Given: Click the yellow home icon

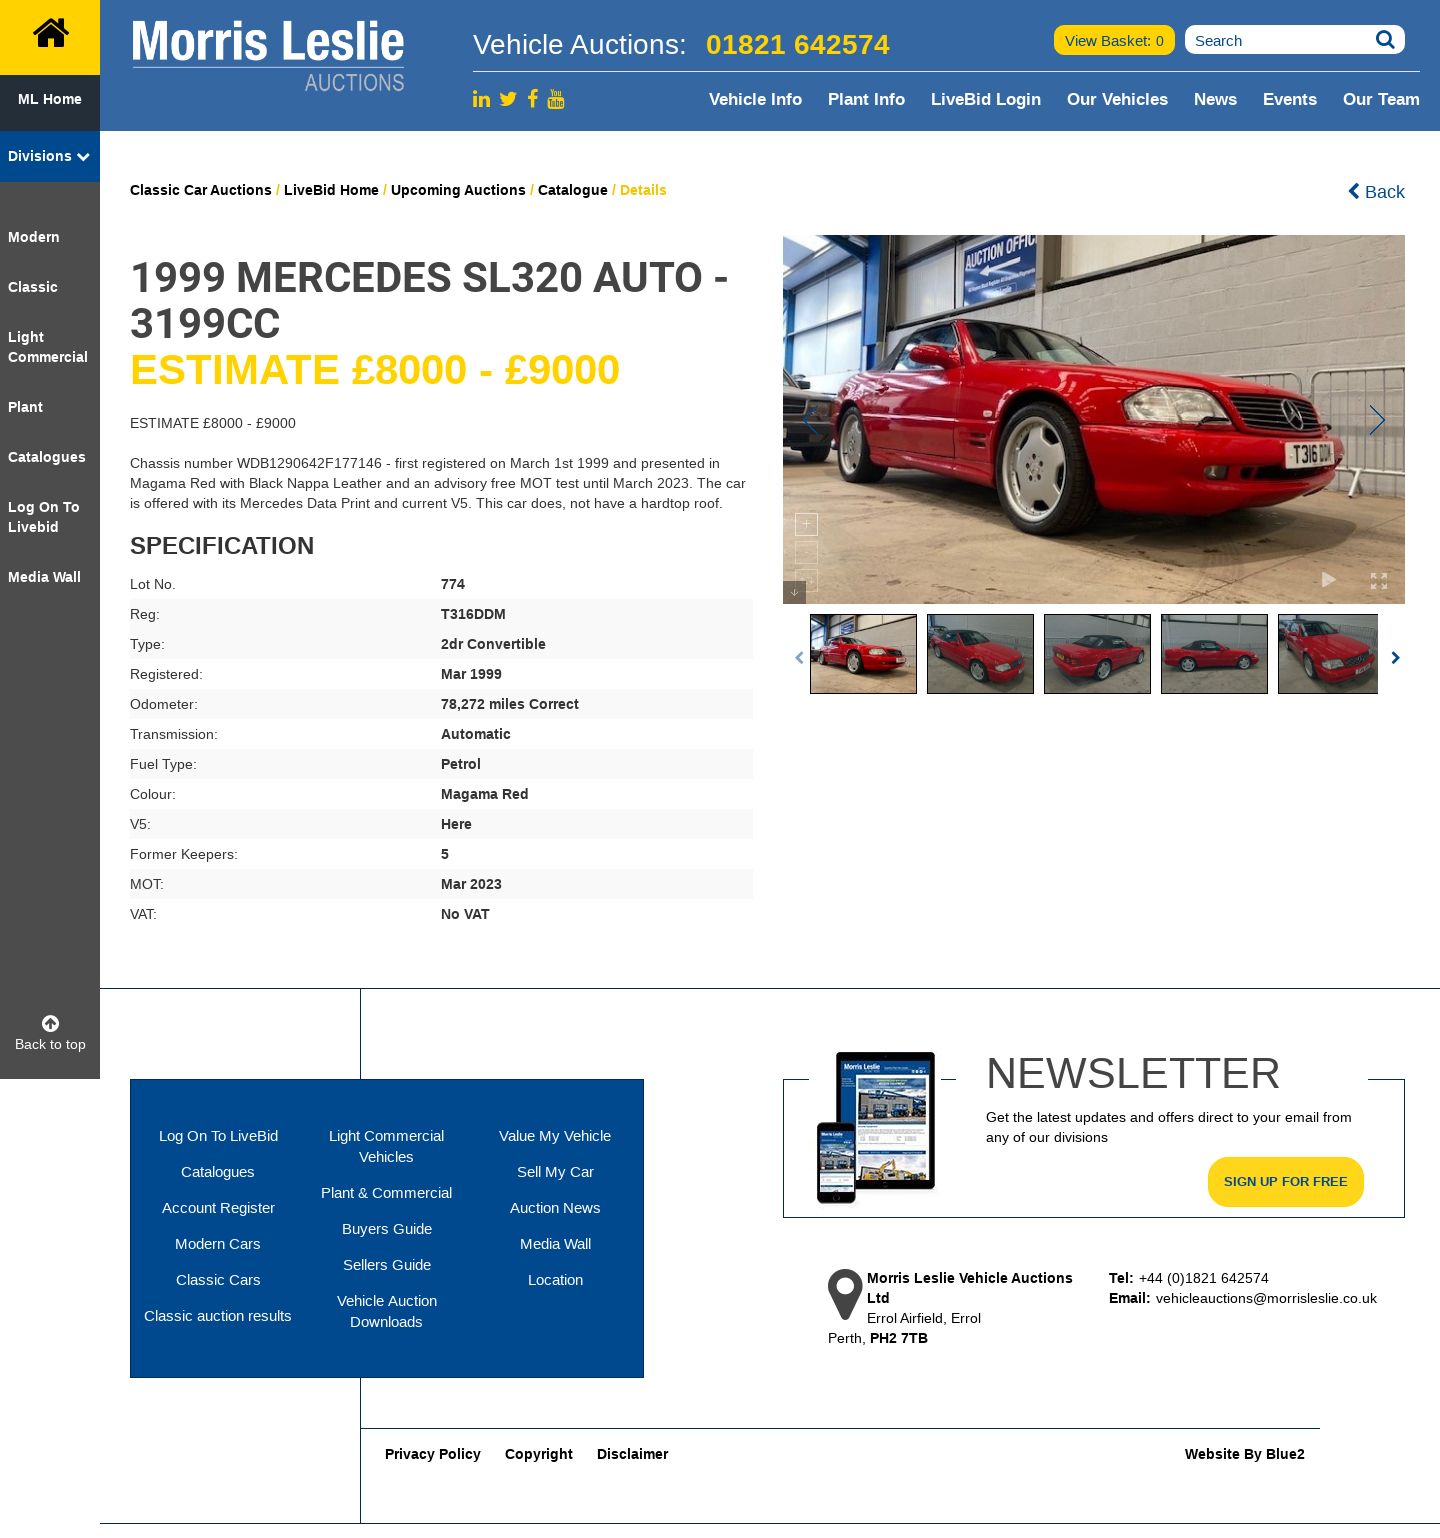Looking at the screenshot, I should (x=50, y=35).
